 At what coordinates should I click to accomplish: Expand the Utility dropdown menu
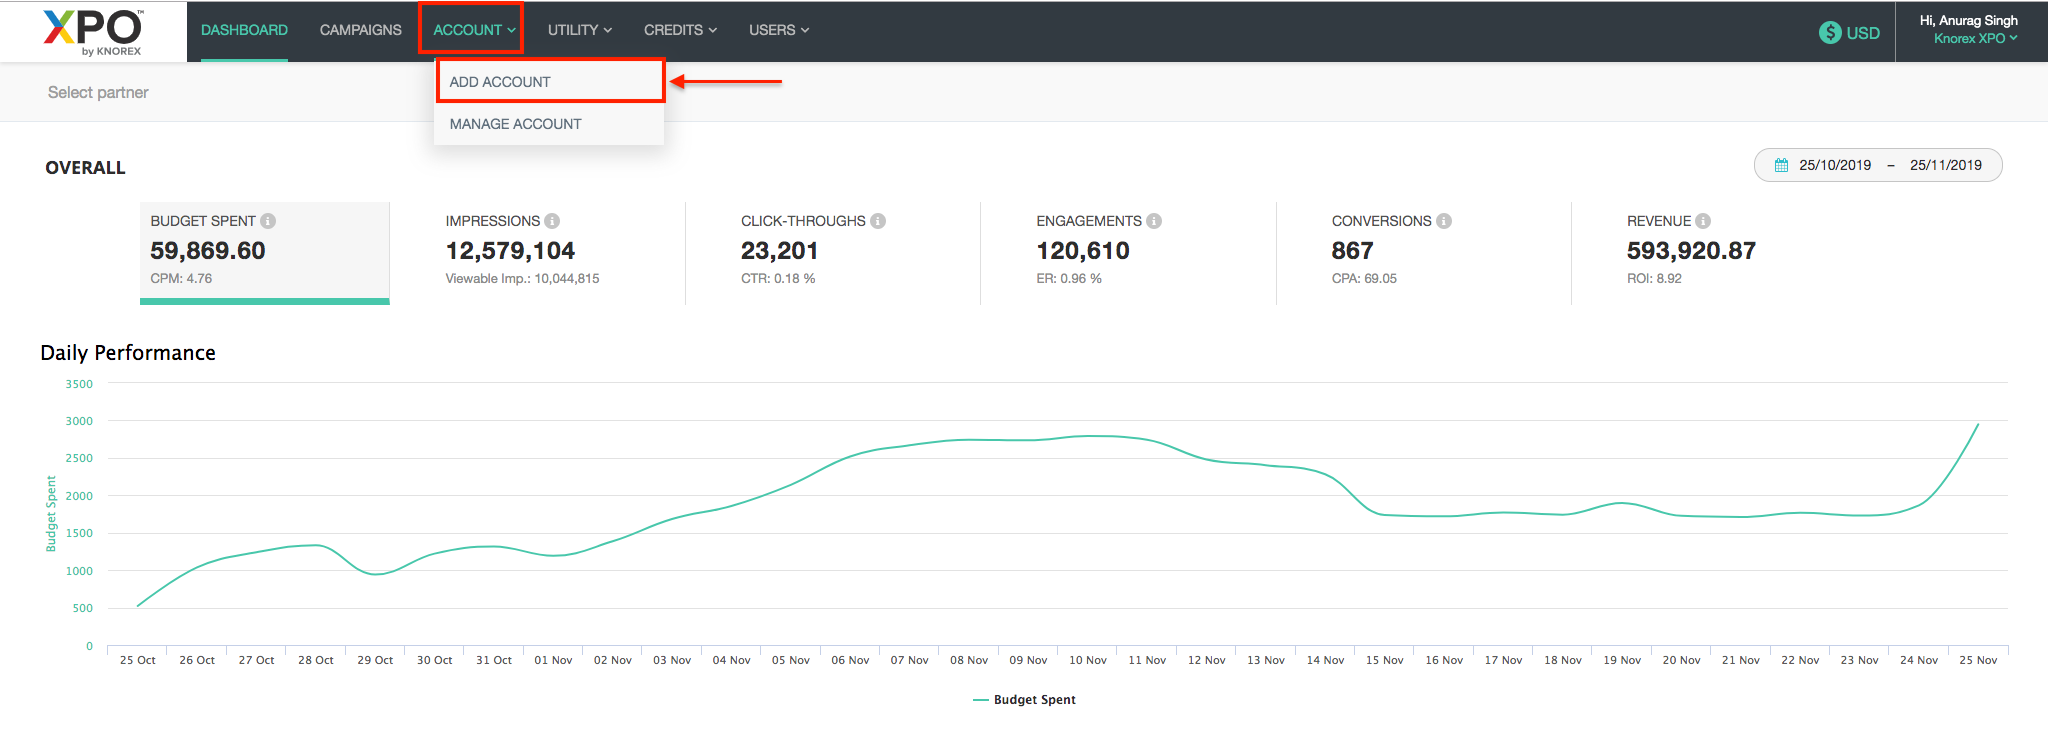click(x=579, y=30)
